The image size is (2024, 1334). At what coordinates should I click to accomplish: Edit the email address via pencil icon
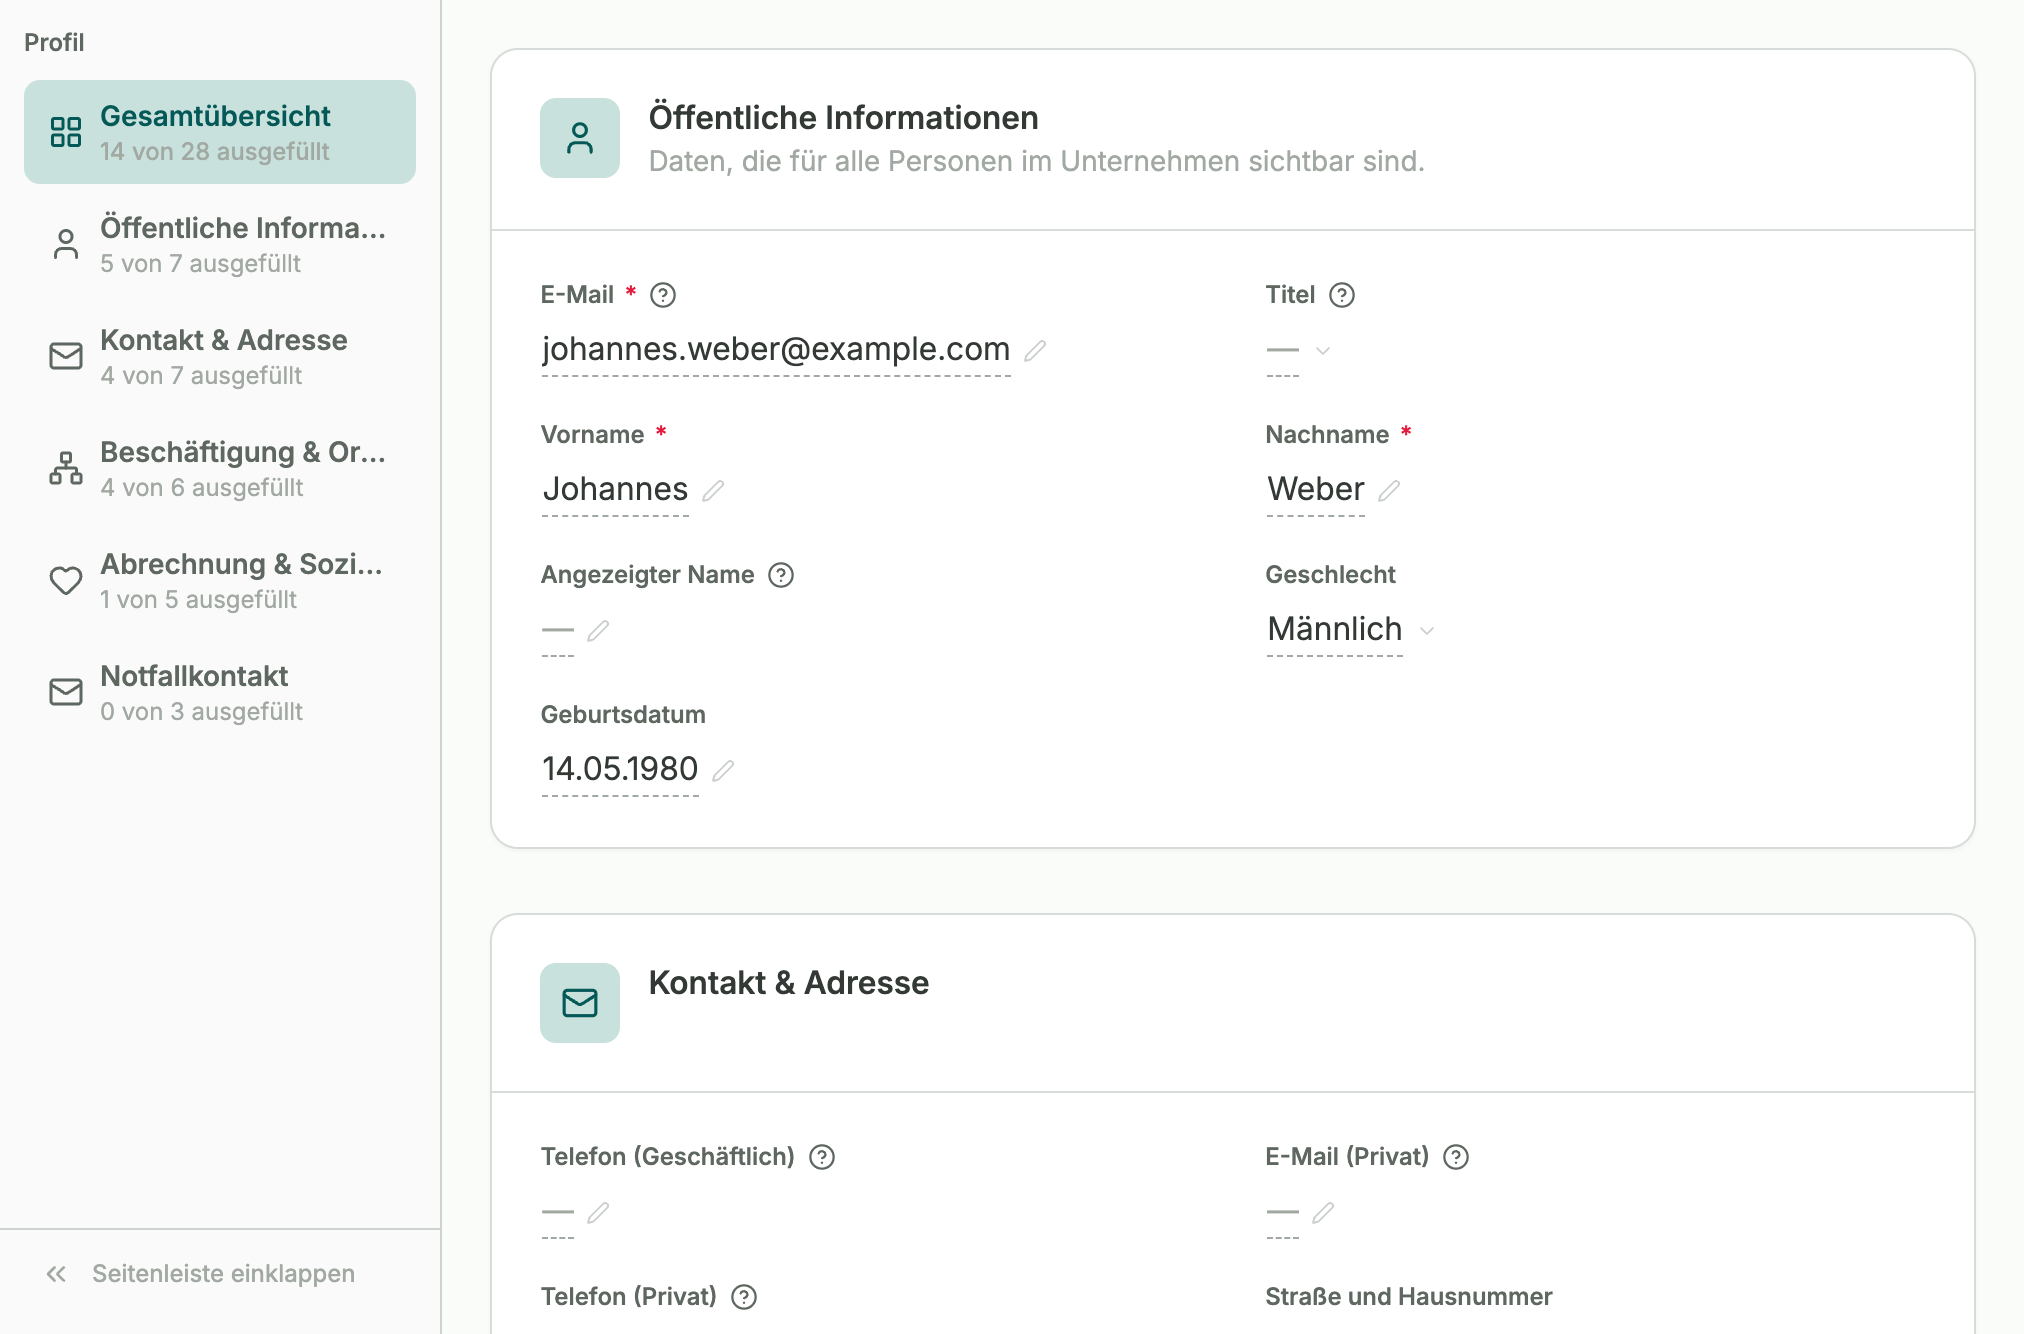pos(1035,350)
